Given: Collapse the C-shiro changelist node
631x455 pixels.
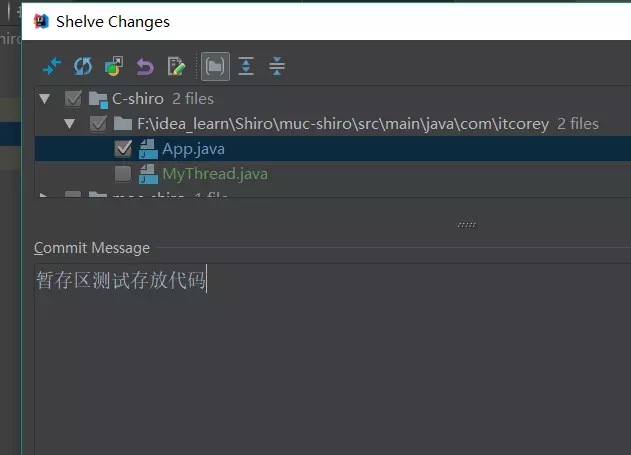Looking at the screenshot, I should (x=45, y=99).
